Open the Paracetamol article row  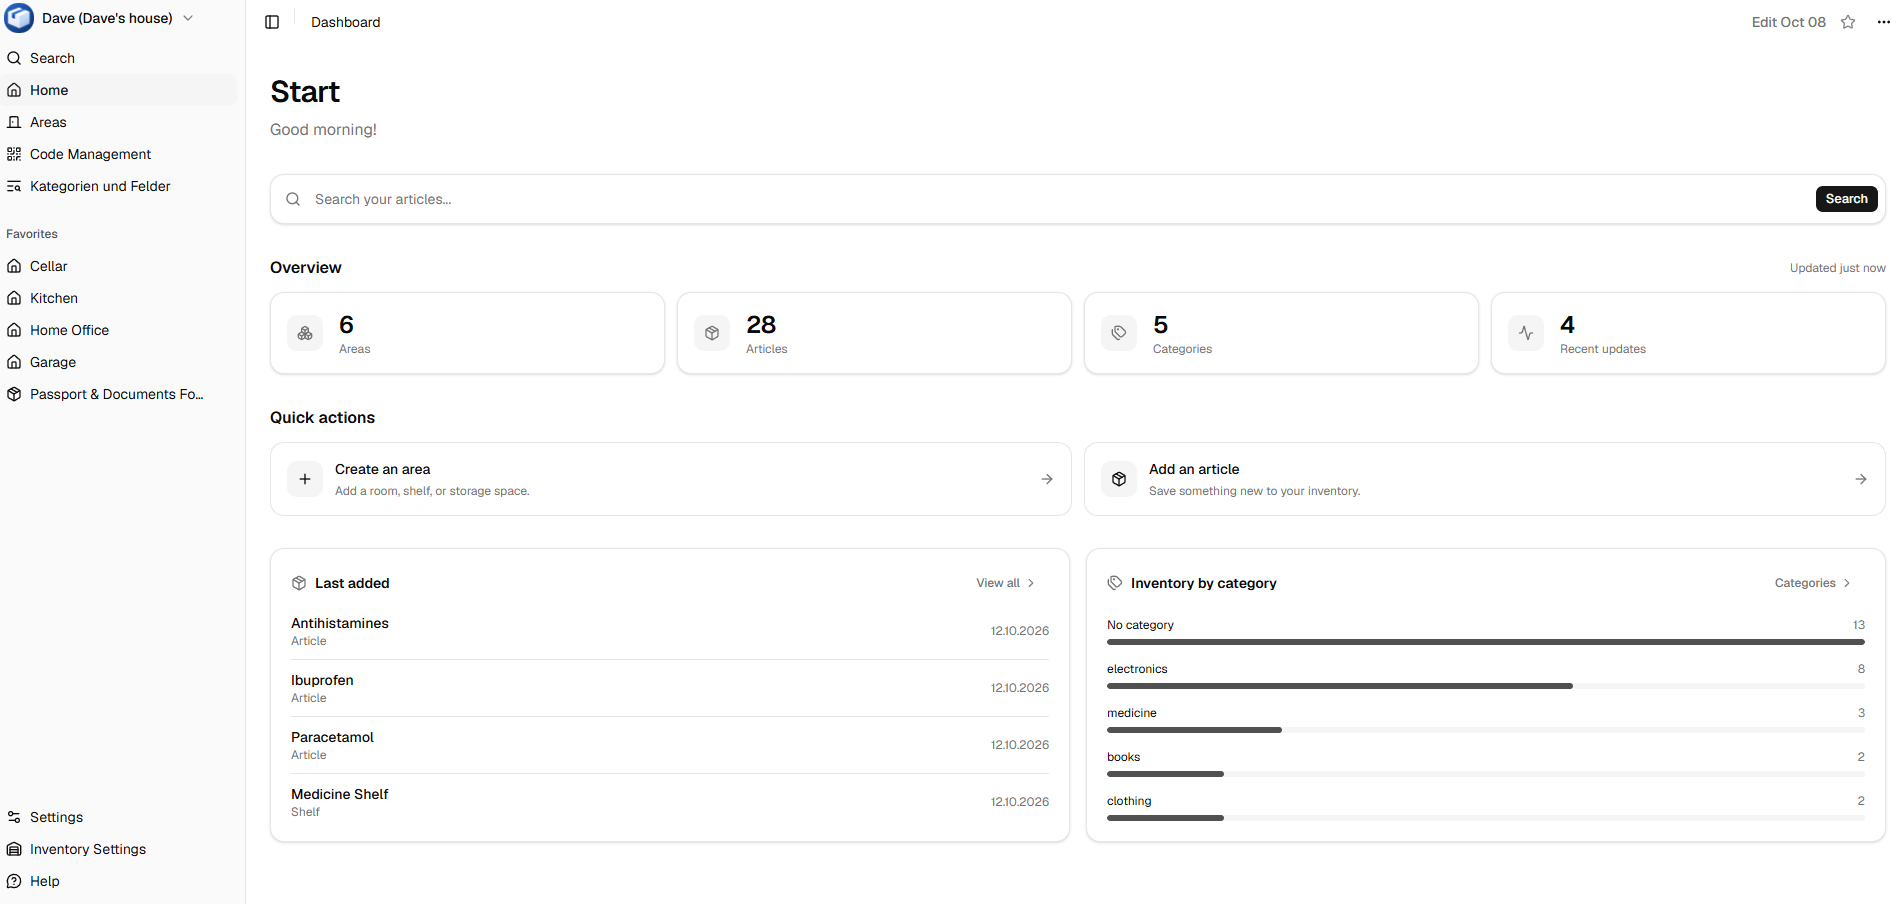click(x=670, y=745)
